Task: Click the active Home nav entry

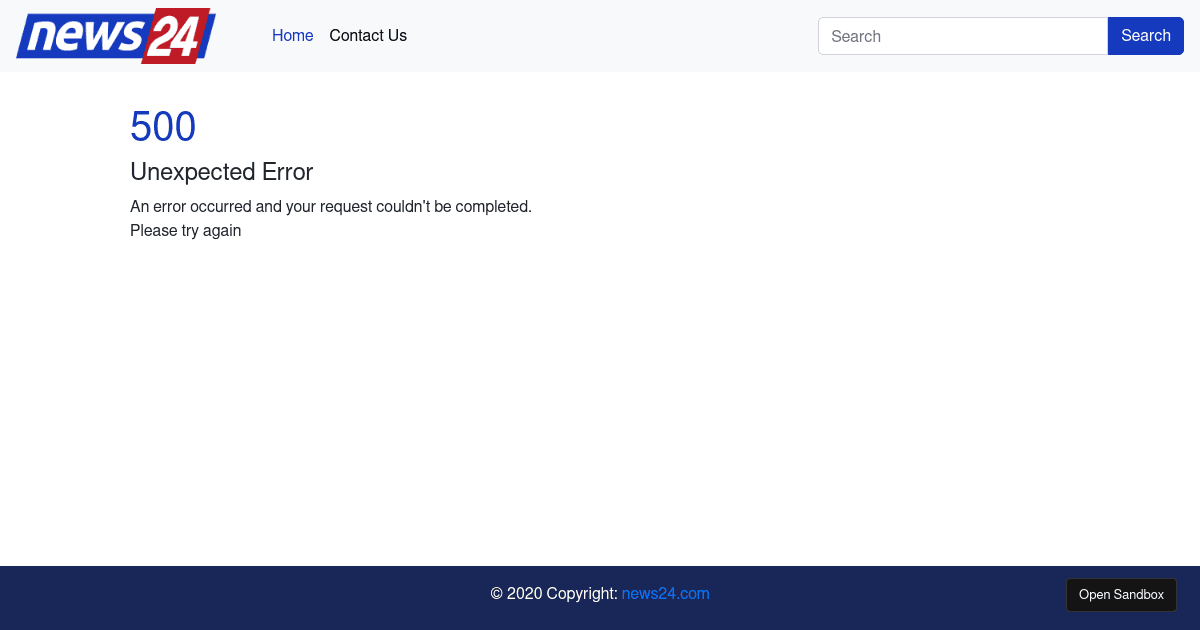Action: 292,35
